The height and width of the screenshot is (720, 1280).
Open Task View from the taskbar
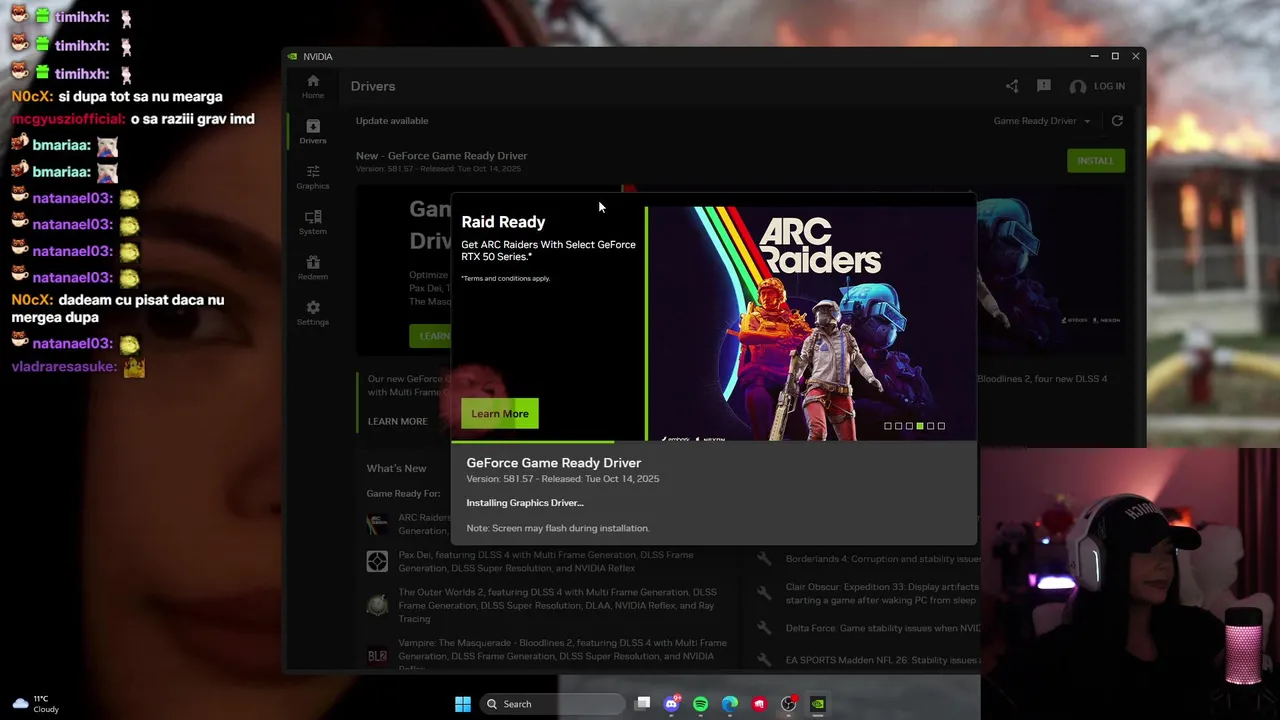pos(643,704)
